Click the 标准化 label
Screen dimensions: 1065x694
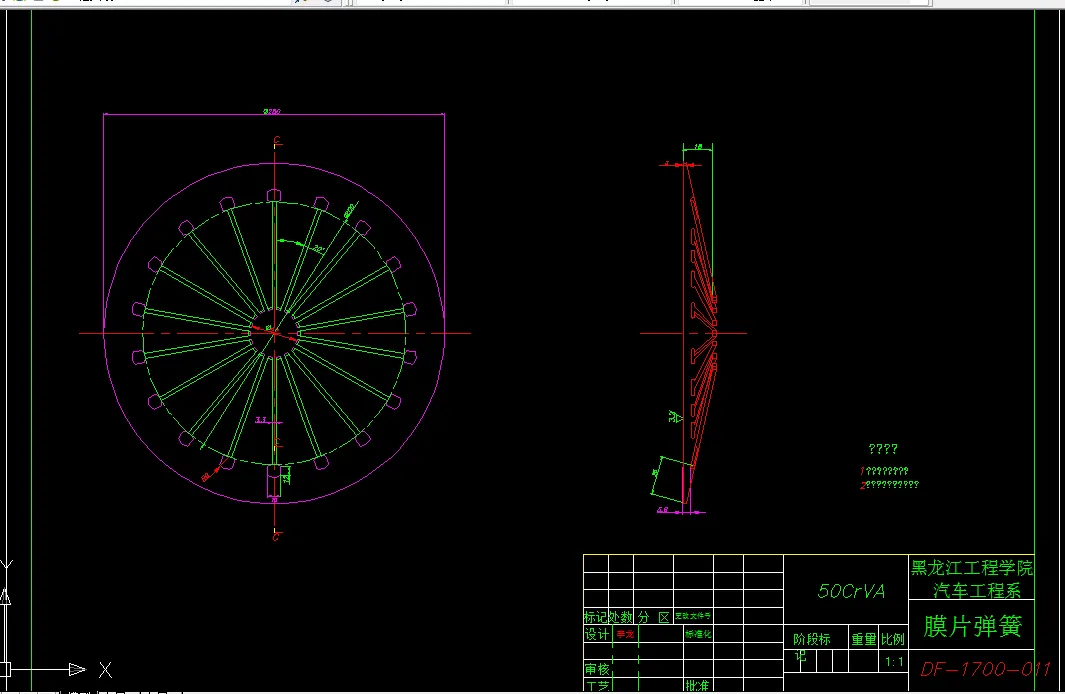pos(698,634)
